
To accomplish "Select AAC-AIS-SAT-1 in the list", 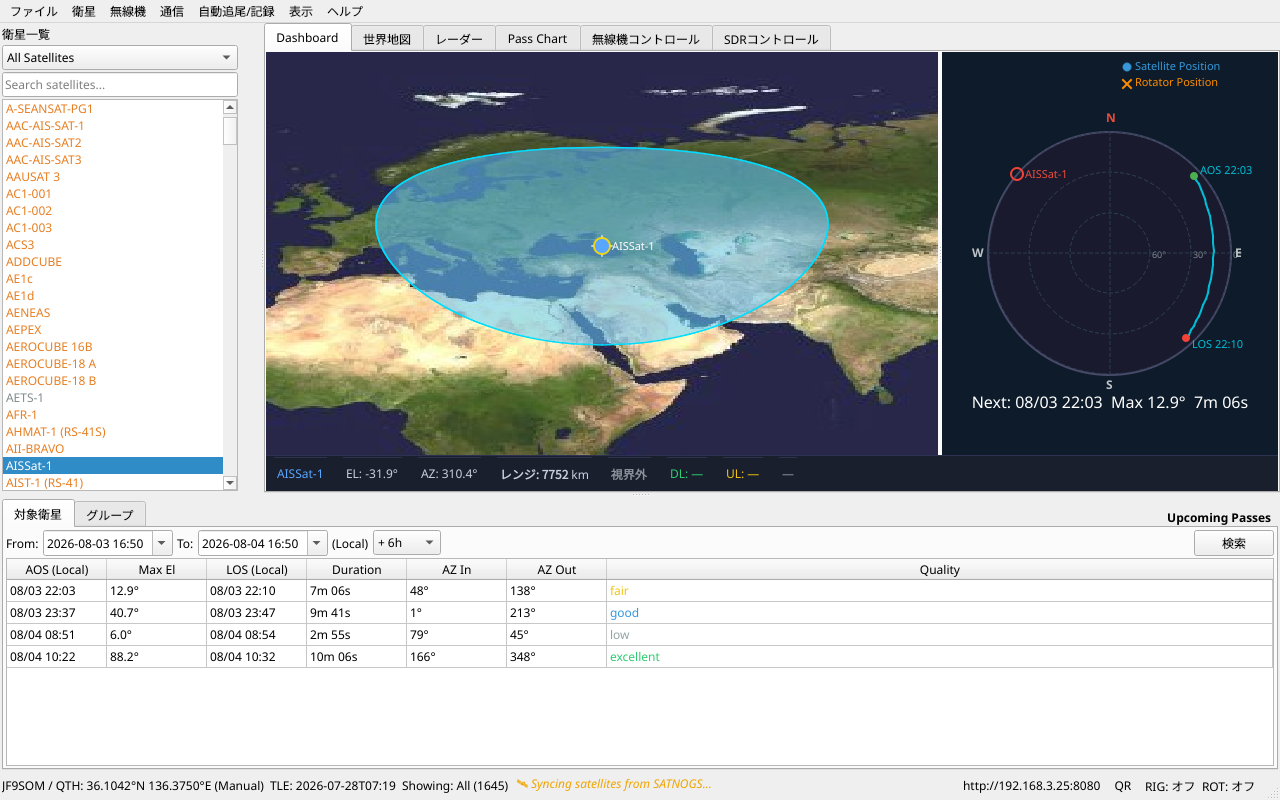I will (x=112, y=125).
